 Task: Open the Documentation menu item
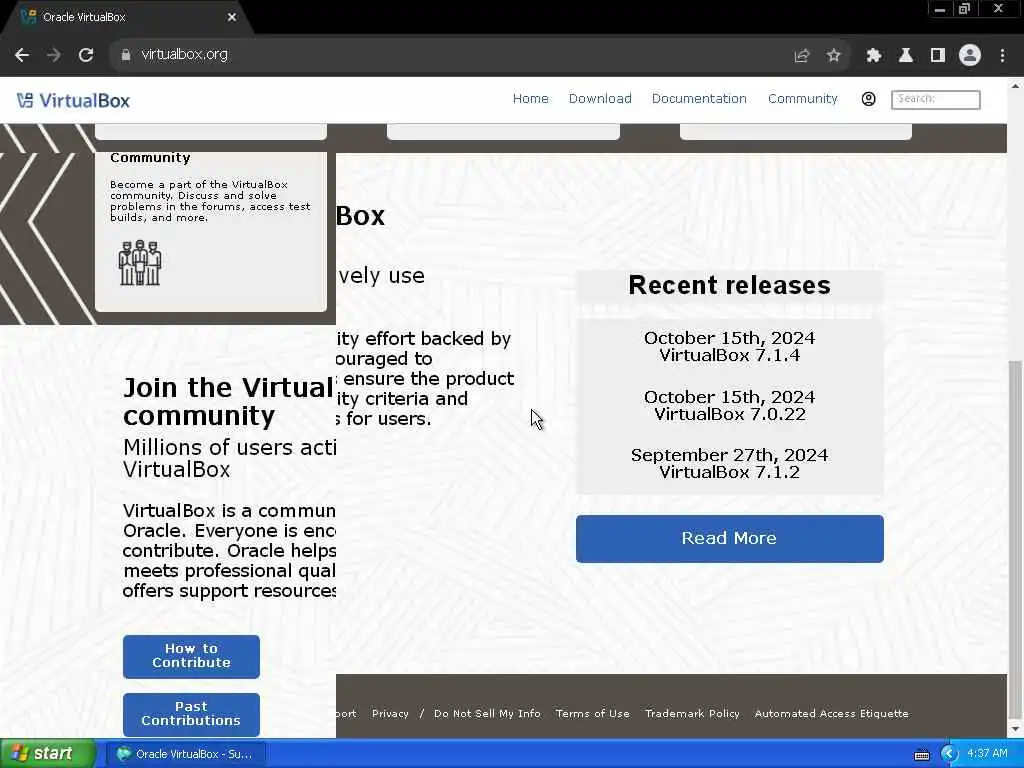[x=699, y=99]
